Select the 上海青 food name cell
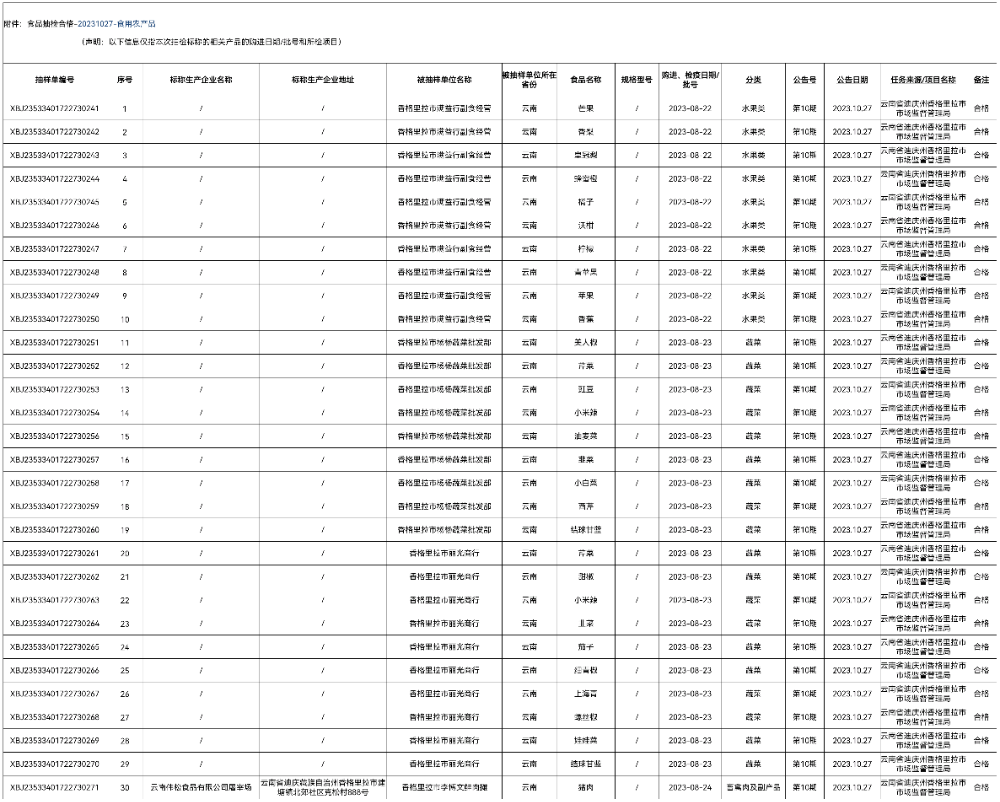The image size is (1000, 802). point(586,694)
